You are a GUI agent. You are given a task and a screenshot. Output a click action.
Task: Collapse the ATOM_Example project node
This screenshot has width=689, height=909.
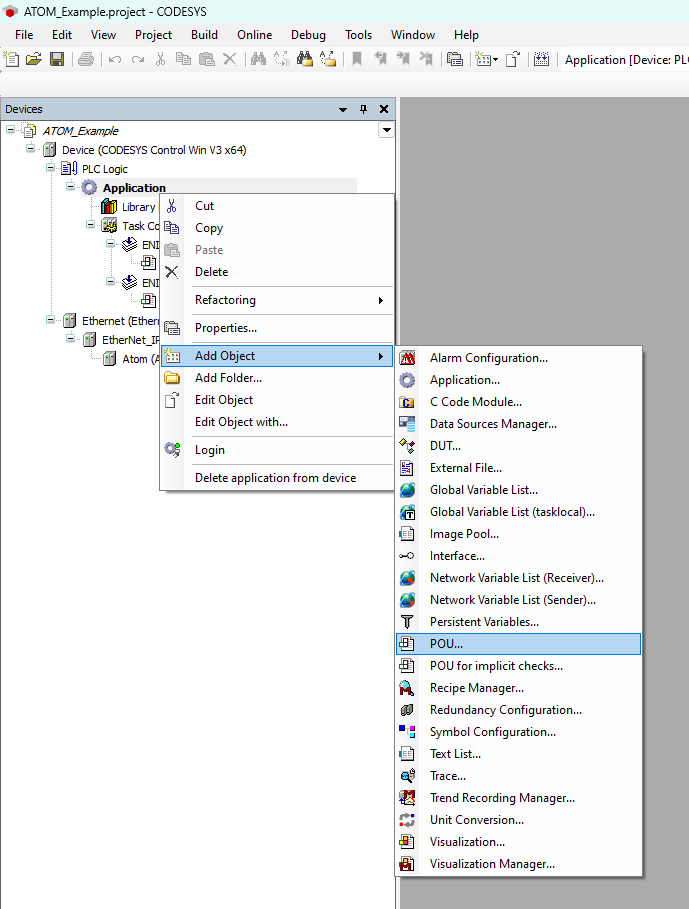(10, 130)
